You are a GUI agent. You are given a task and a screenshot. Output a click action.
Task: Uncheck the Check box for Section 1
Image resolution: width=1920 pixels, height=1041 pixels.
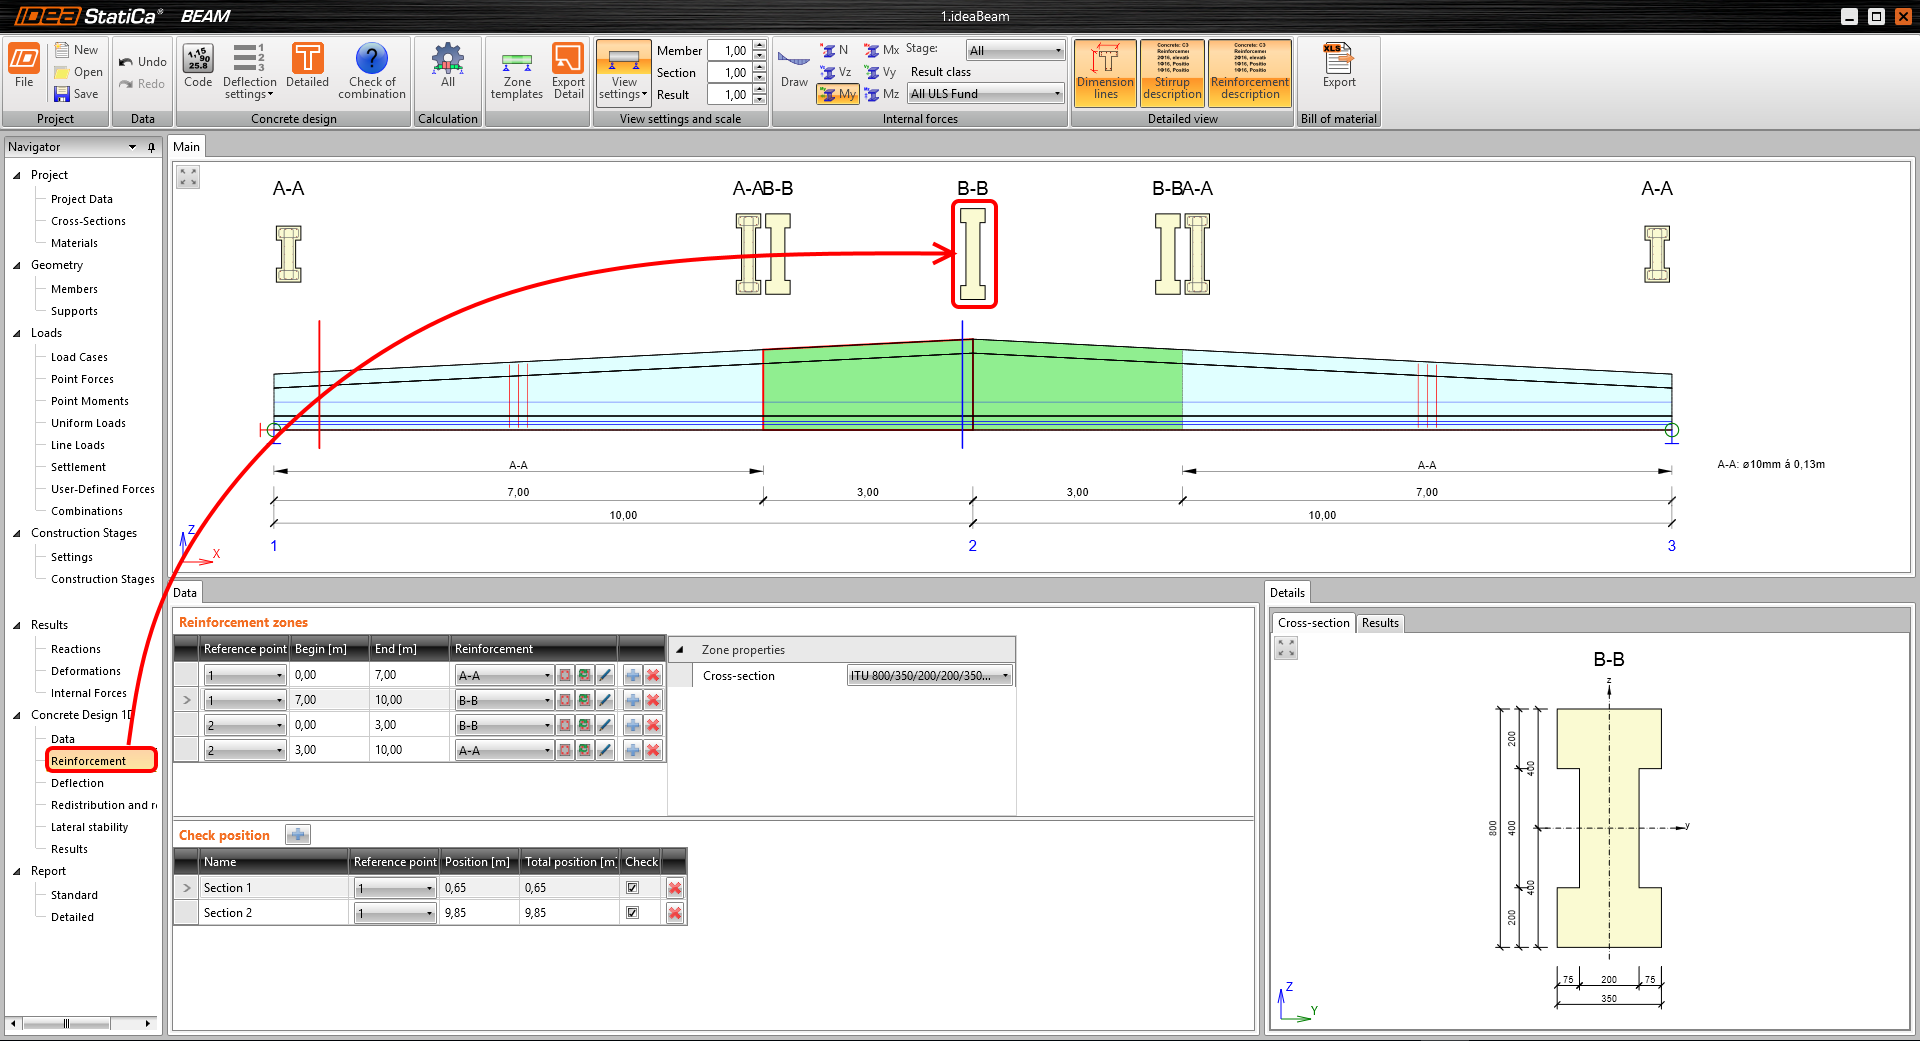click(x=632, y=888)
